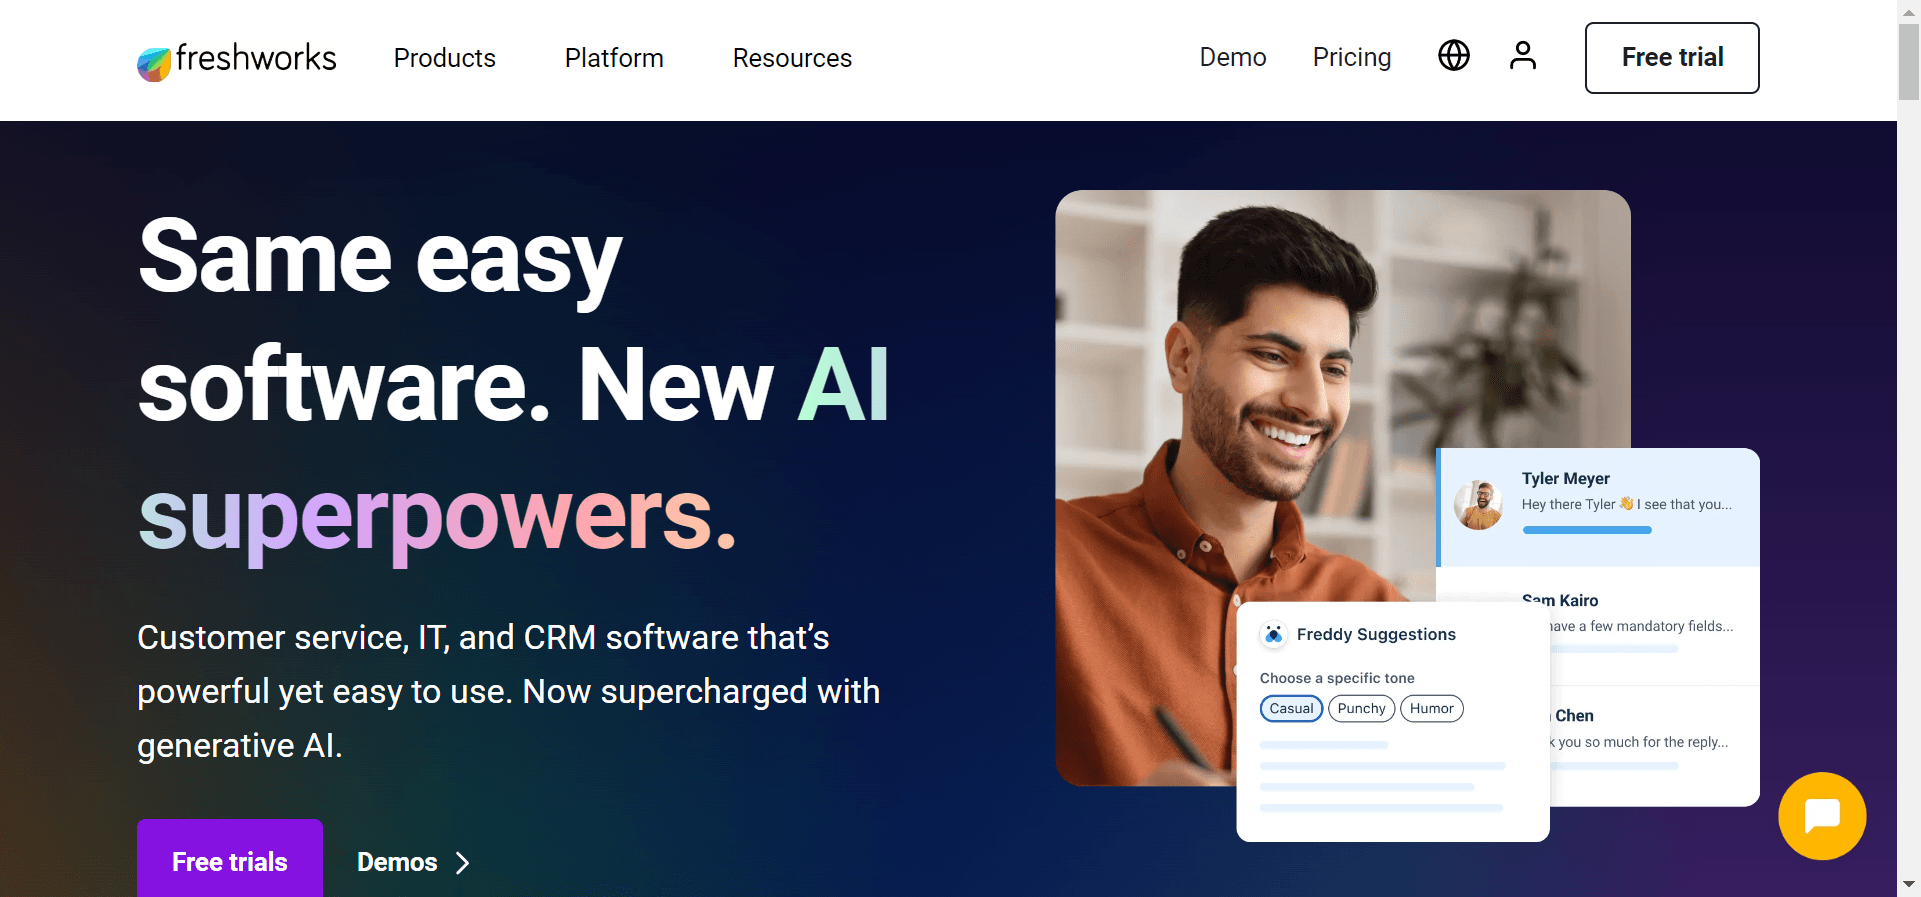The height and width of the screenshot is (897, 1921).
Task: Open the Pricing page
Action: pos(1352,57)
